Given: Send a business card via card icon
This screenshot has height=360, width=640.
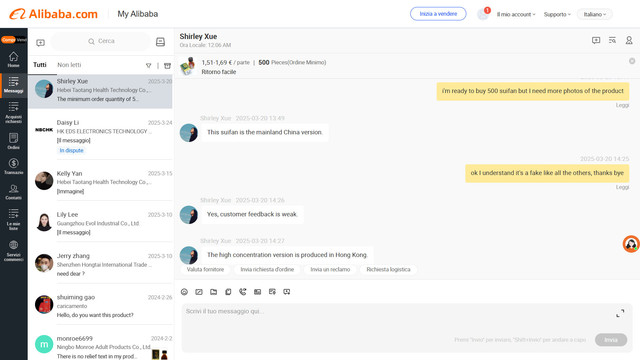Looking at the screenshot, I should 258,292.
